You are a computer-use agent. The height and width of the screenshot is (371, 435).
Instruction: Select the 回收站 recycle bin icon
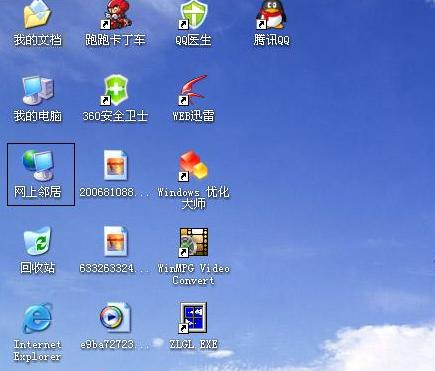coord(37,242)
